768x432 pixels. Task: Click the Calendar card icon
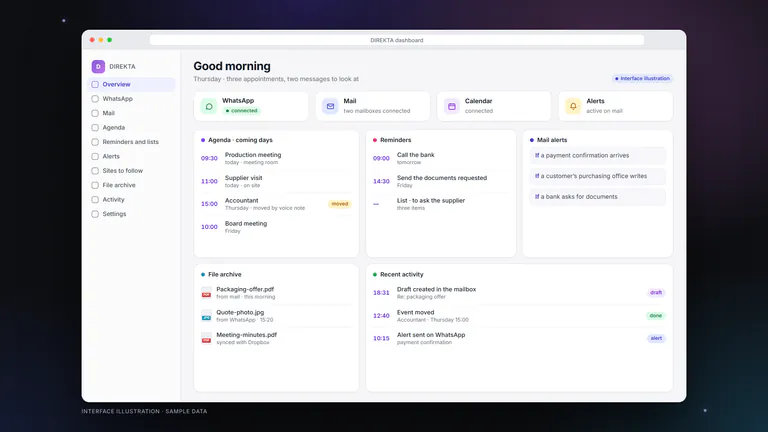click(x=452, y=106)
